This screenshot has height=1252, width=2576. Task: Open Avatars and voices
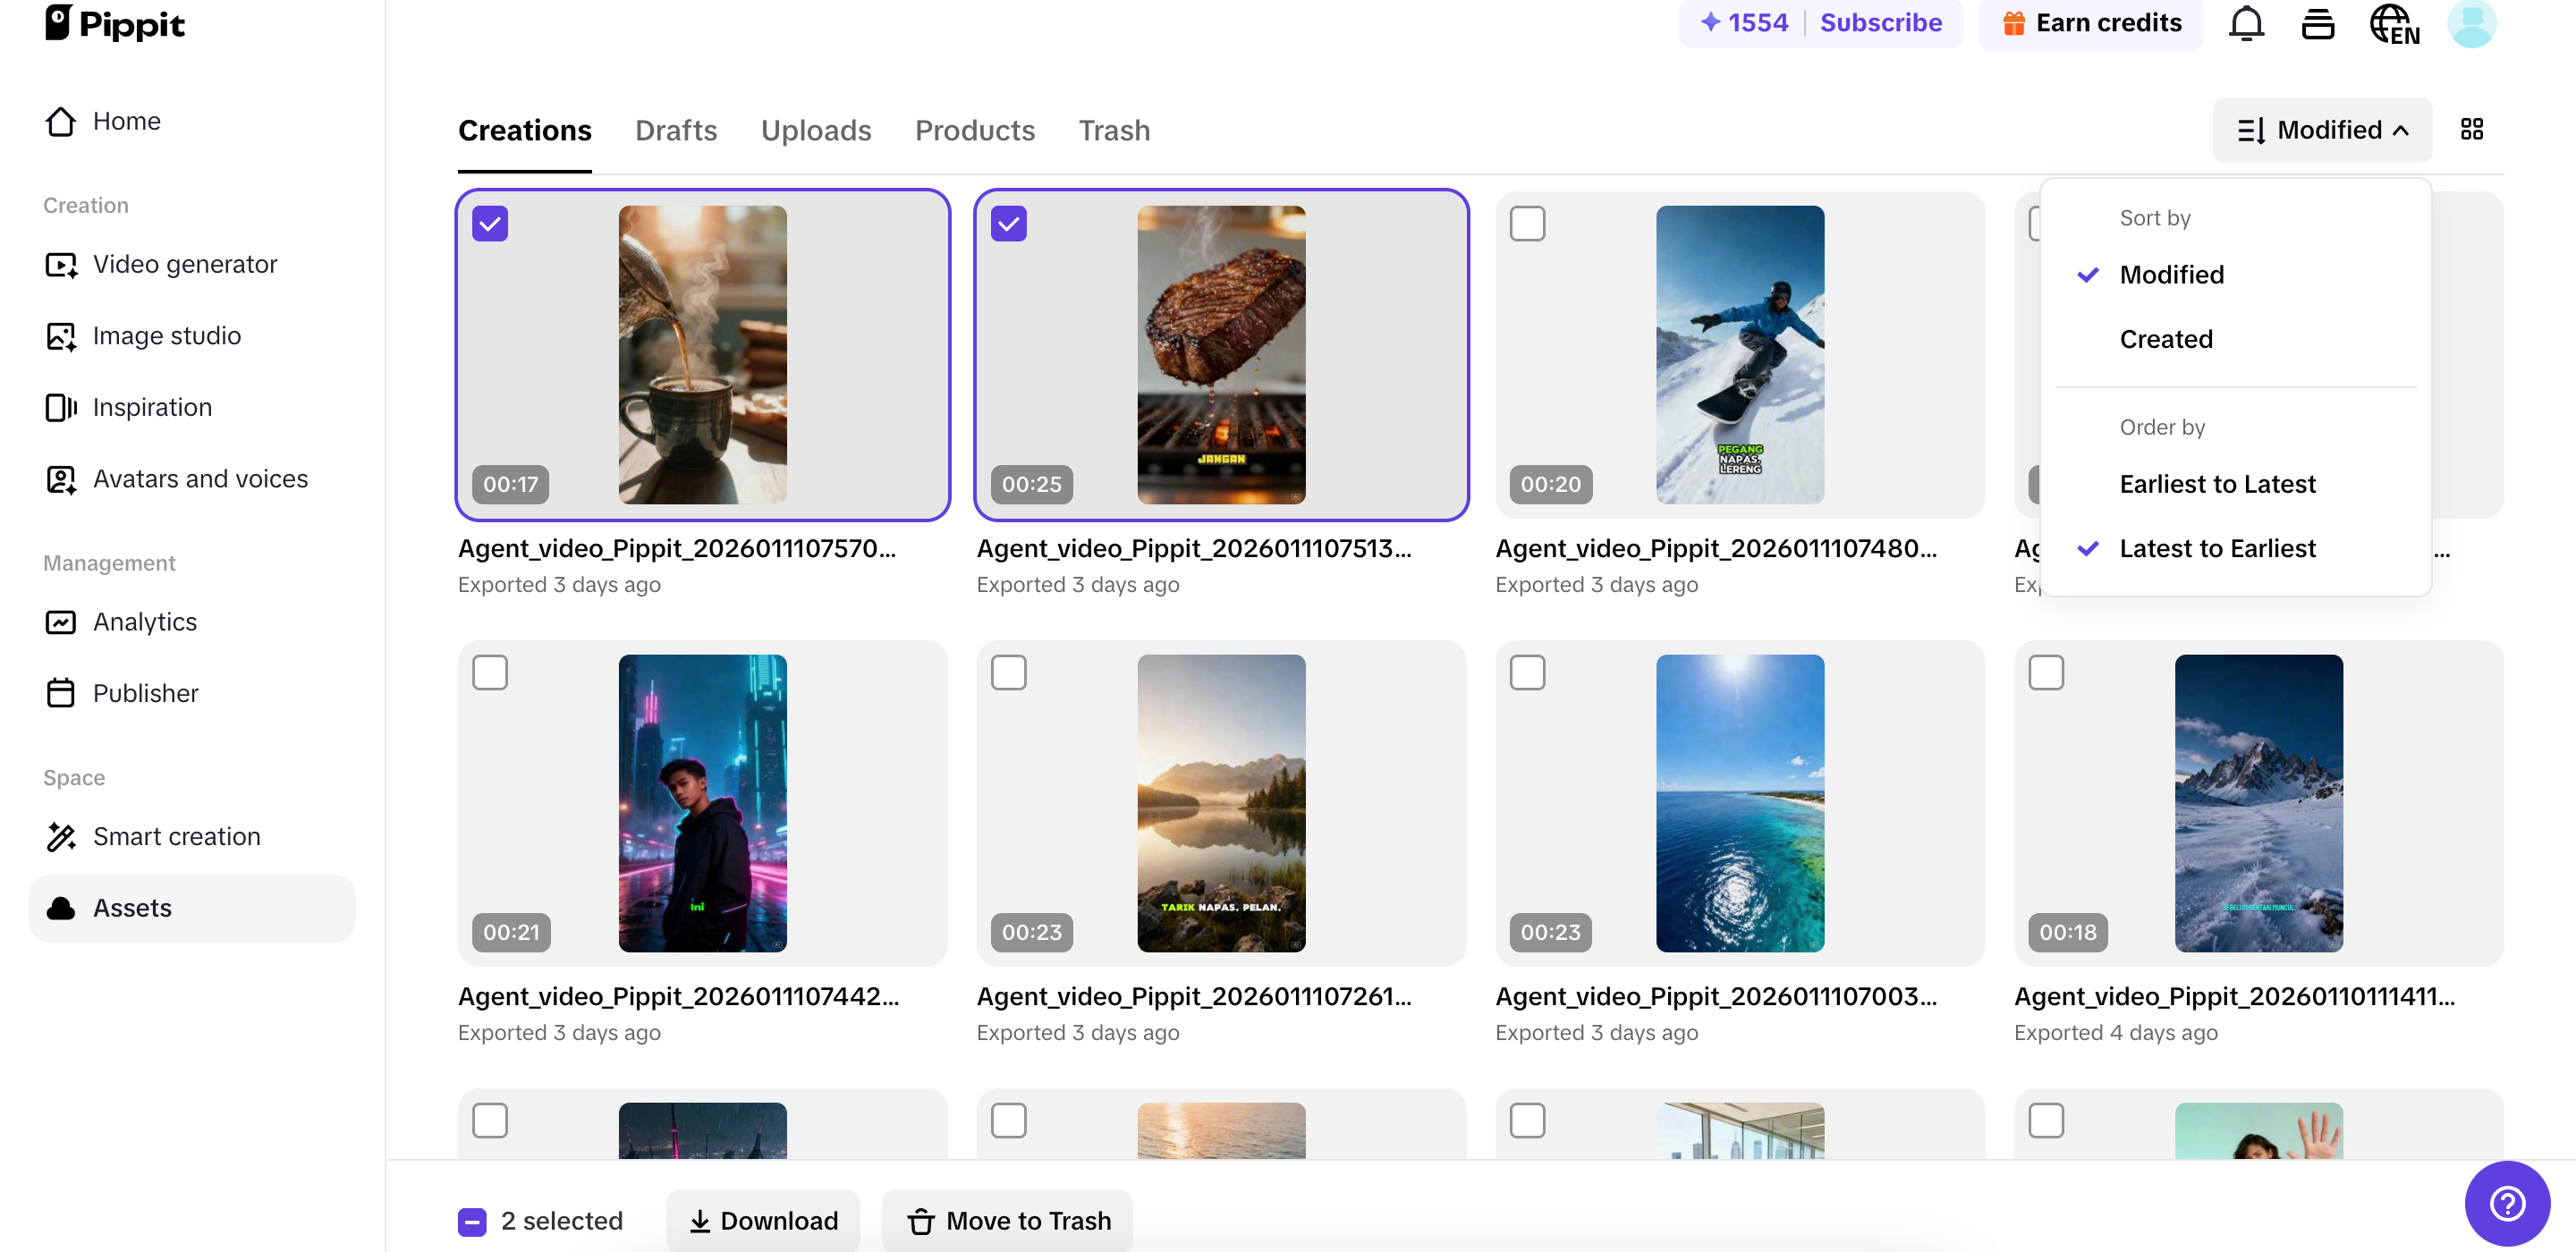[x=201, y=478]
